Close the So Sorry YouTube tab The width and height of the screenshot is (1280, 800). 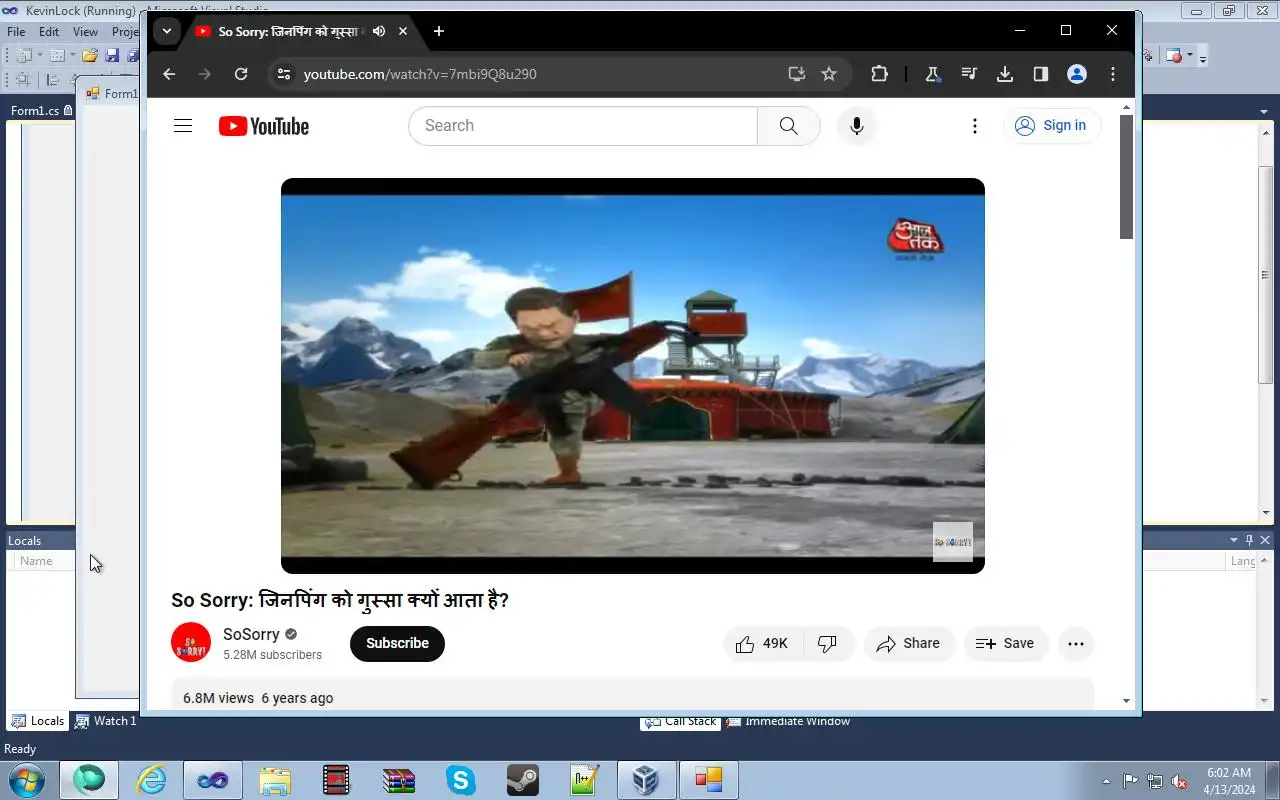point(403,31)
